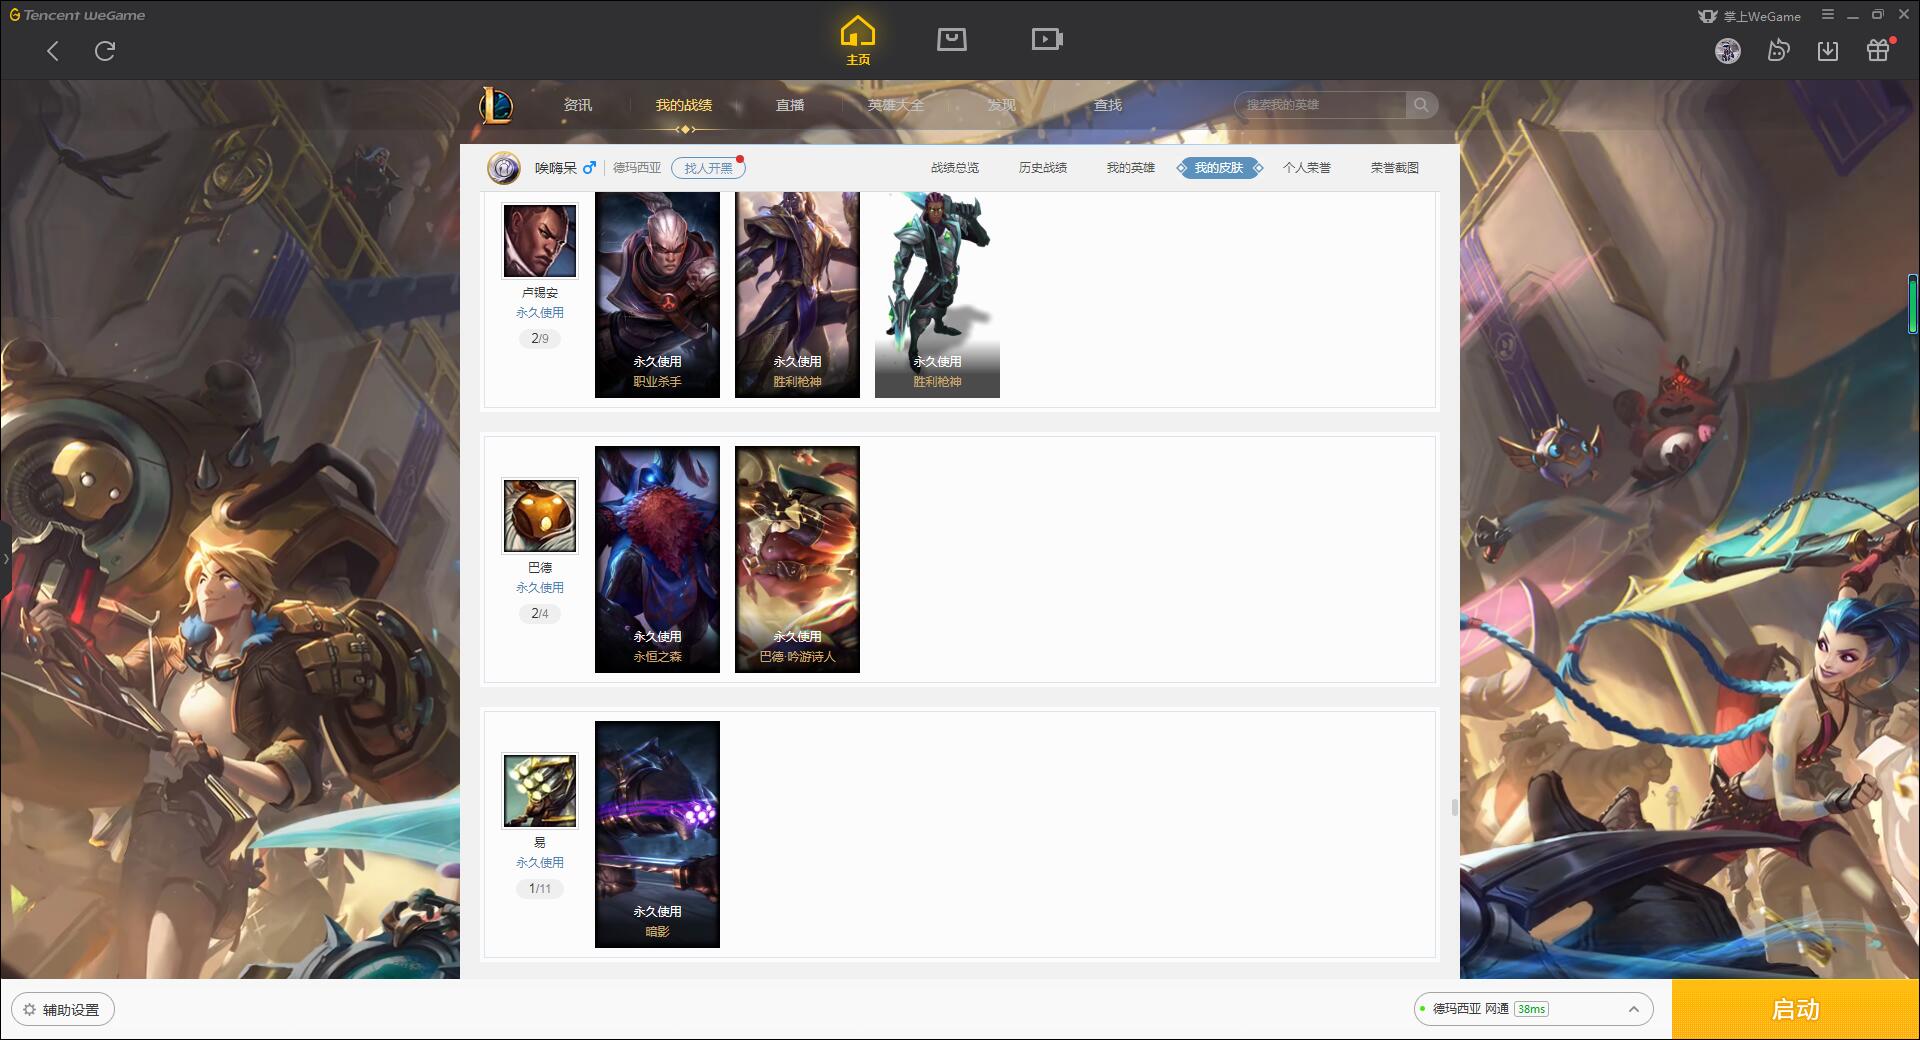This screenshot has height=1040, width=1920.
Task: Refresh the current page
Action: pos(105,51)
